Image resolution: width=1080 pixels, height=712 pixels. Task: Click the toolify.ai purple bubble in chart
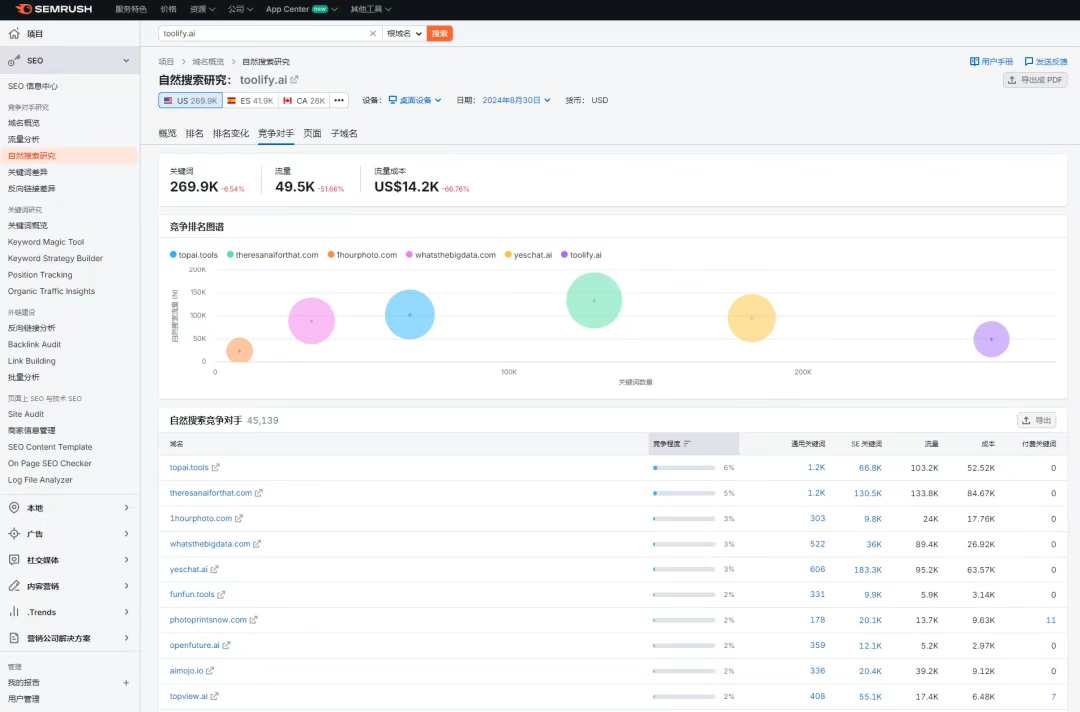991,339
